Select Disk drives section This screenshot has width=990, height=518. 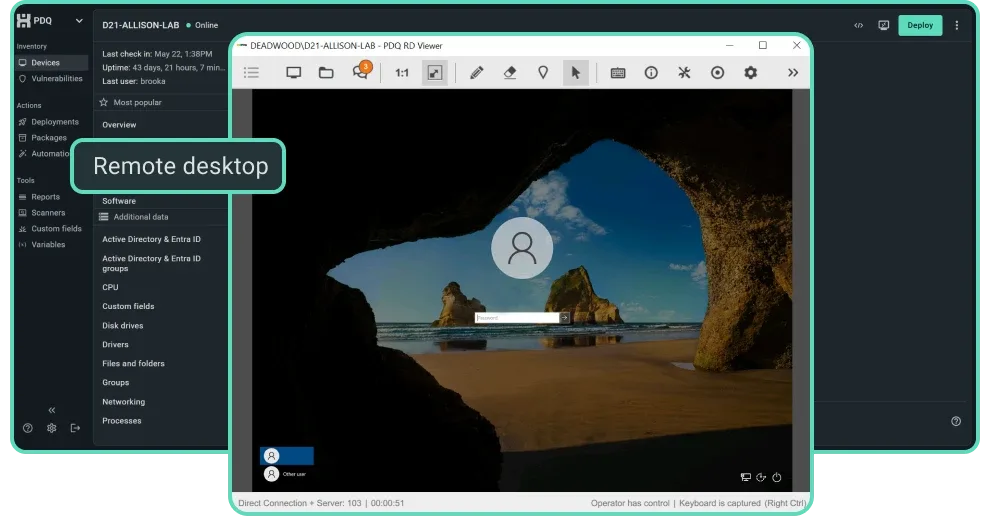point(123,326)
